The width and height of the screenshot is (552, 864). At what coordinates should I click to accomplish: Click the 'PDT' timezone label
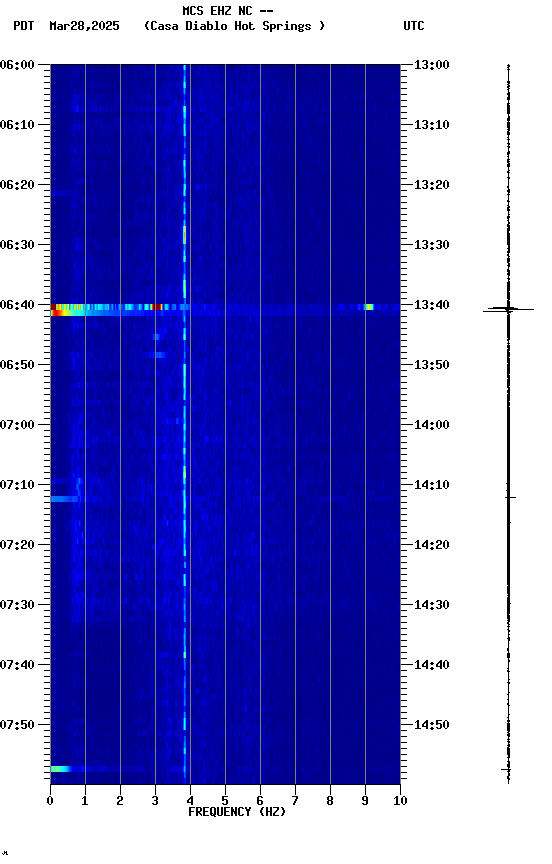pyautogui.click(x=24, y=26)
